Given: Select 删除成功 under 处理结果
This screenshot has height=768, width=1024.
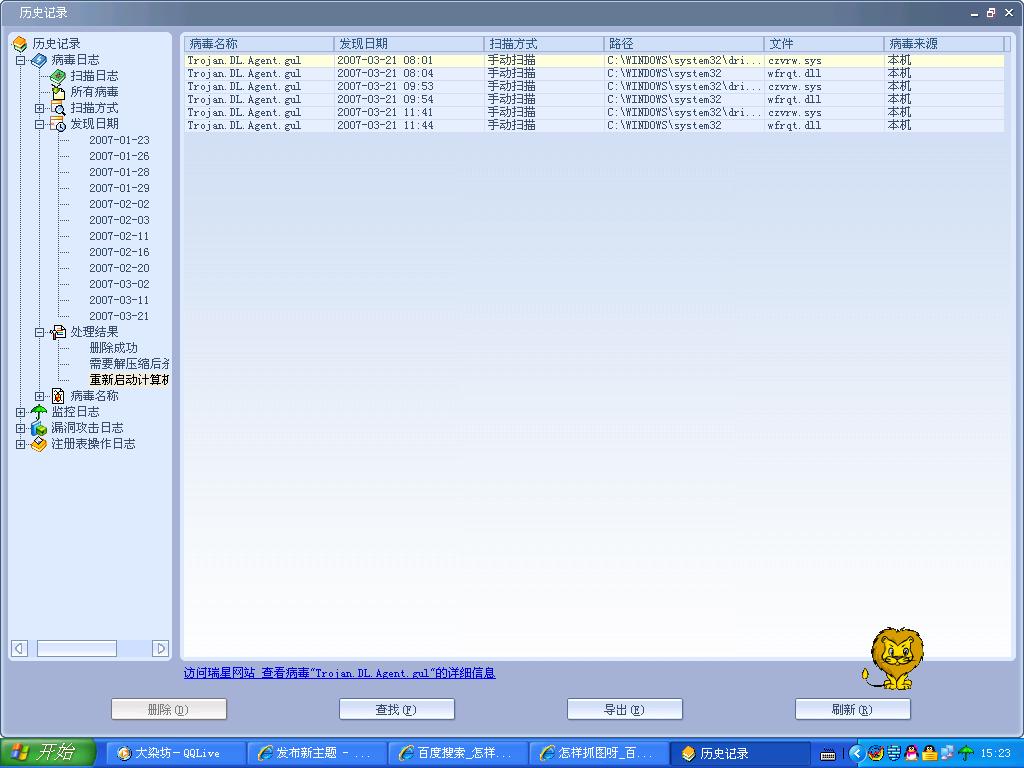Looking at the screenshot, I should 113,348.
